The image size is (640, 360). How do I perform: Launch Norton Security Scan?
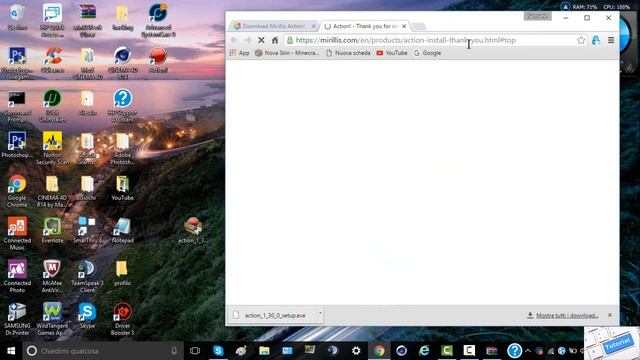[53, 149]
